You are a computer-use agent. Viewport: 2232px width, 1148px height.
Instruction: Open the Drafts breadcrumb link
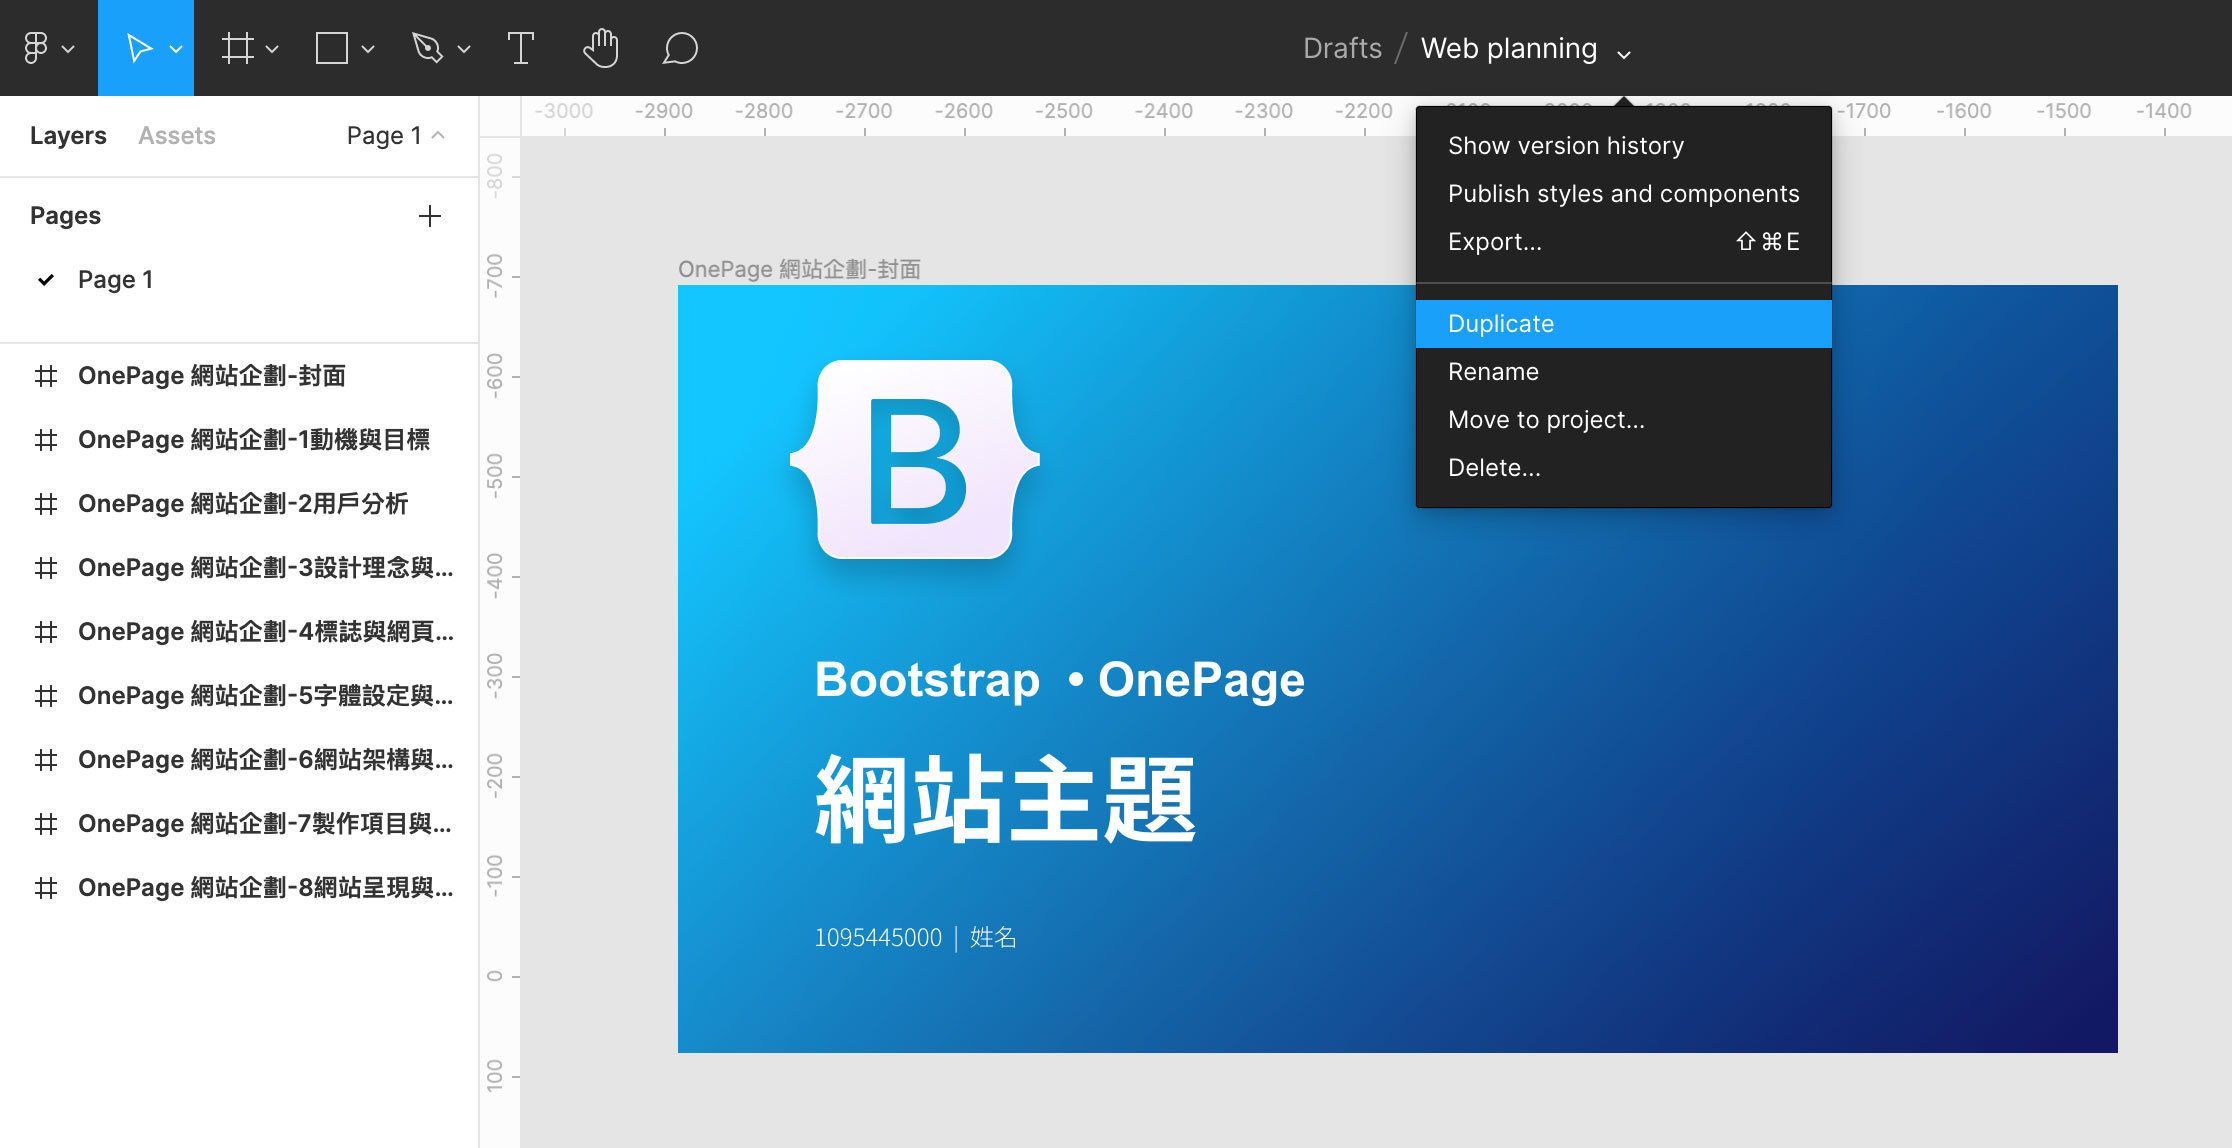1342,48
